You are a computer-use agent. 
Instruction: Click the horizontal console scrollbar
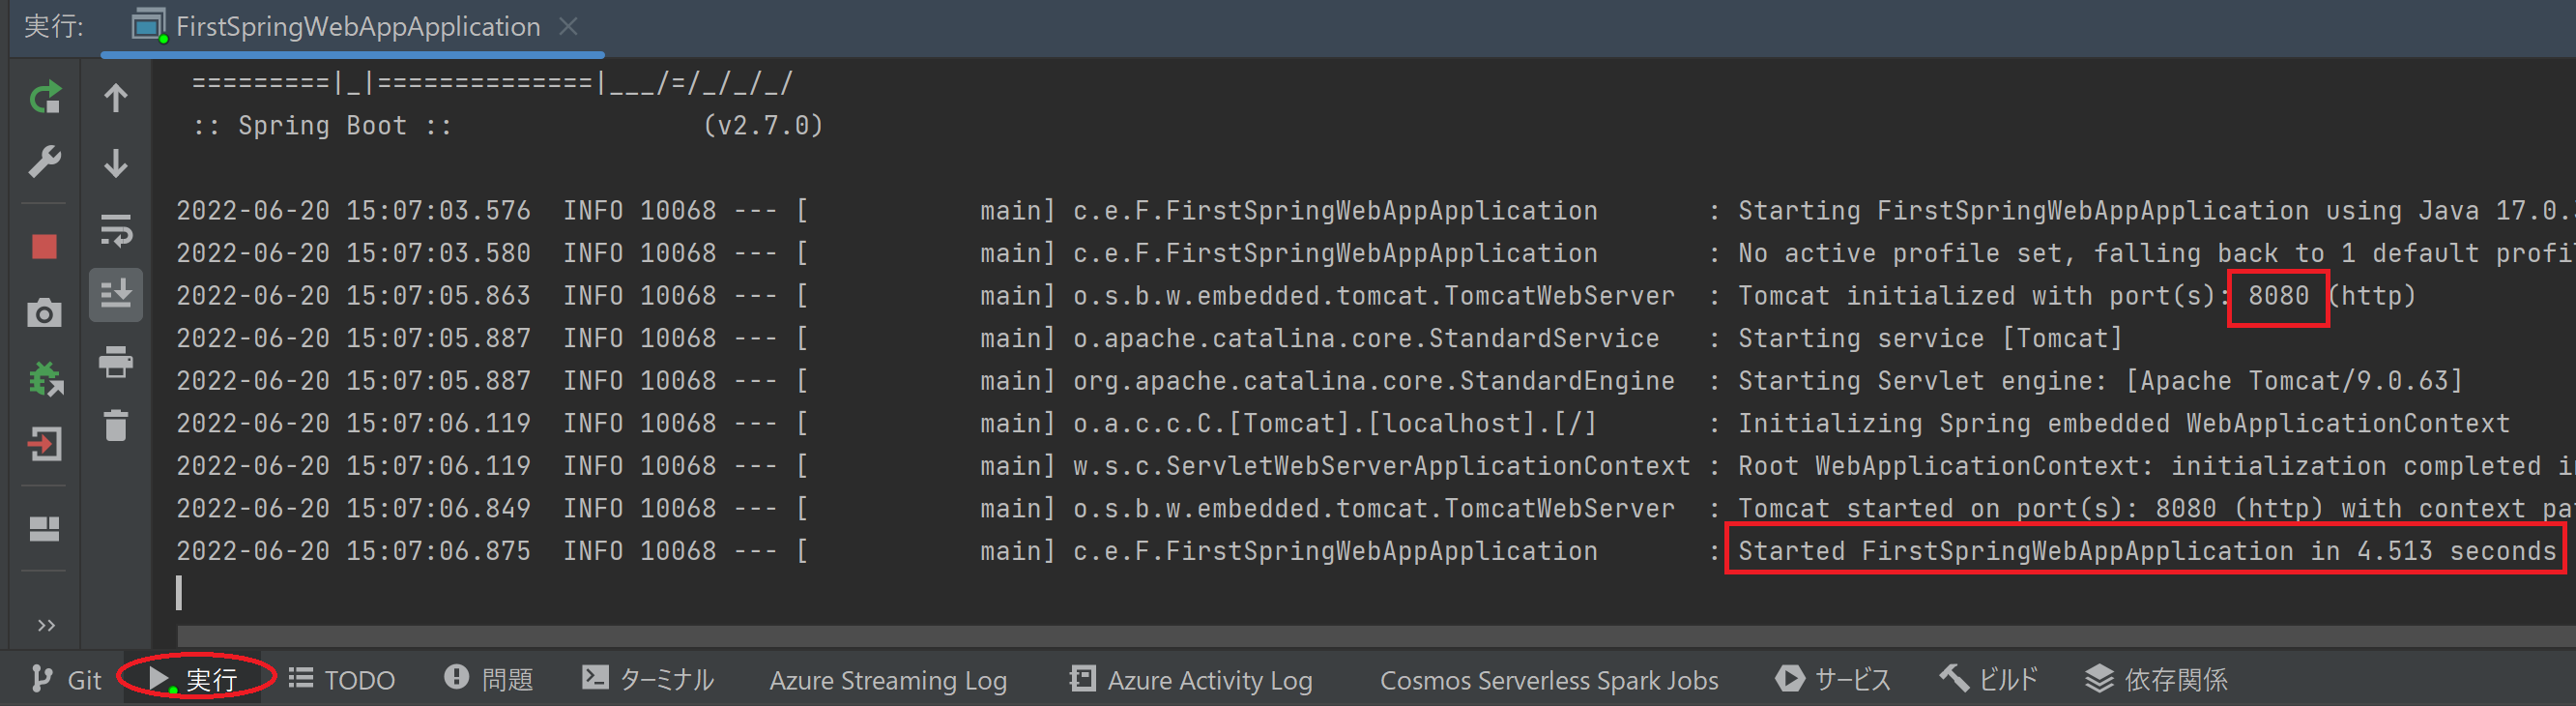coord(1376,635)
